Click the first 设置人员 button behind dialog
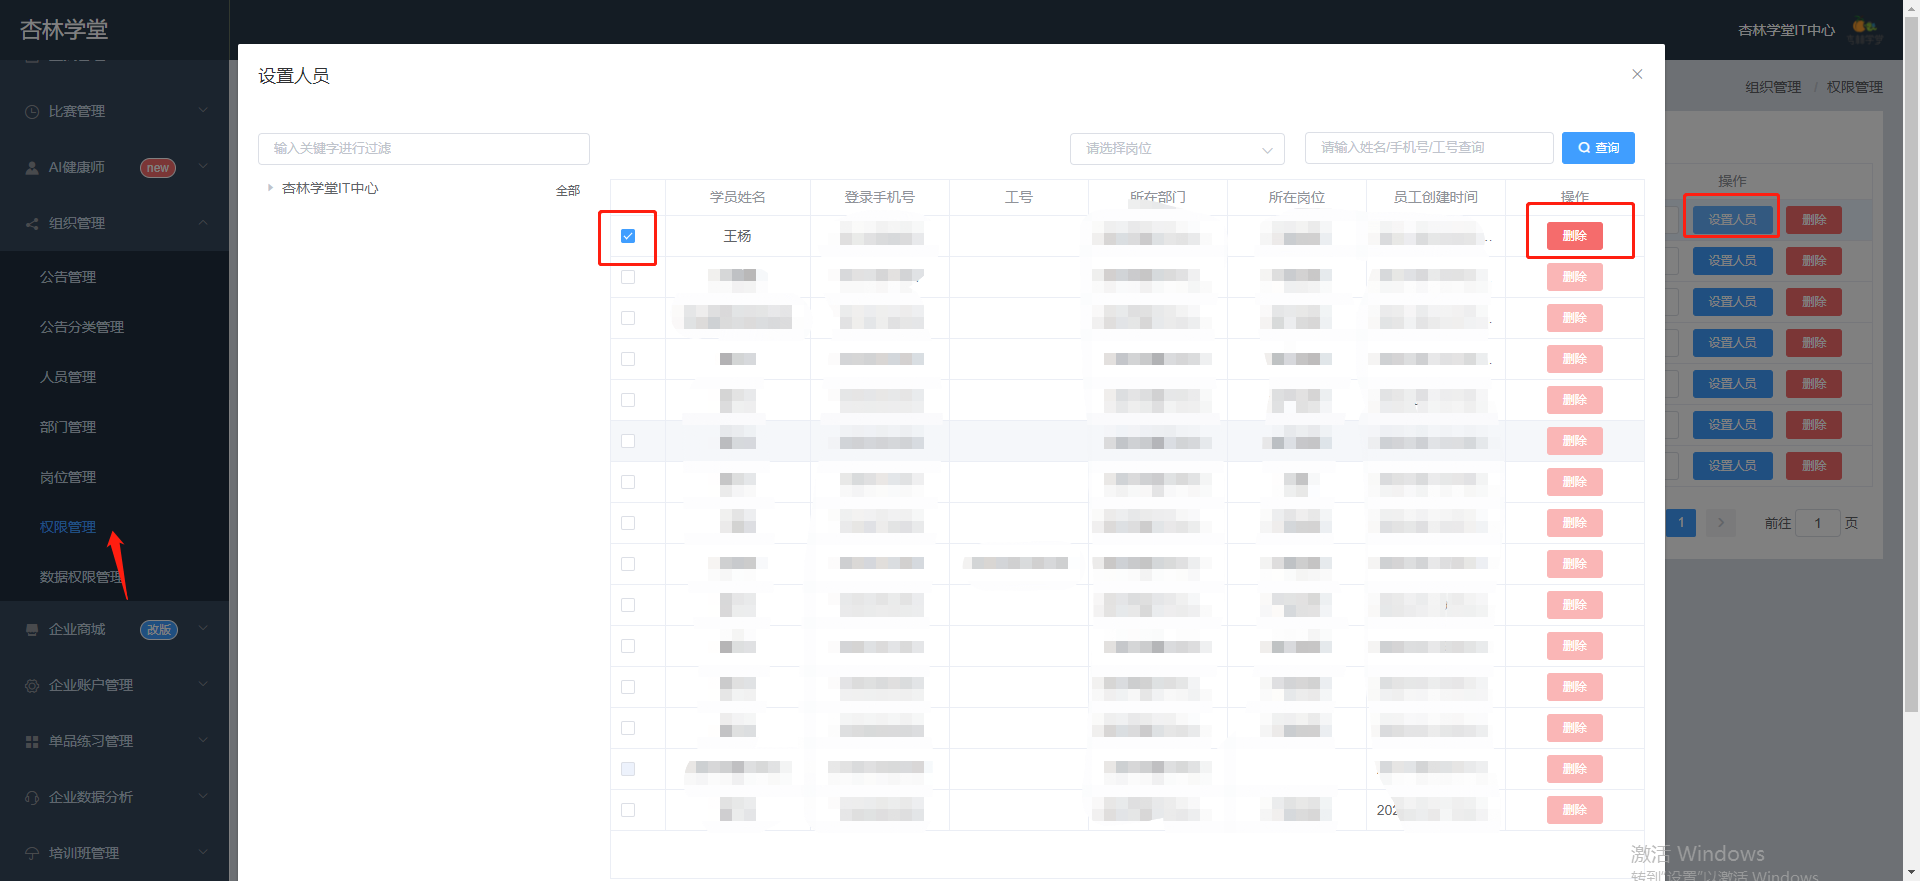The width and height of the screenshot is (1920, 881). tap(1732, 220)
